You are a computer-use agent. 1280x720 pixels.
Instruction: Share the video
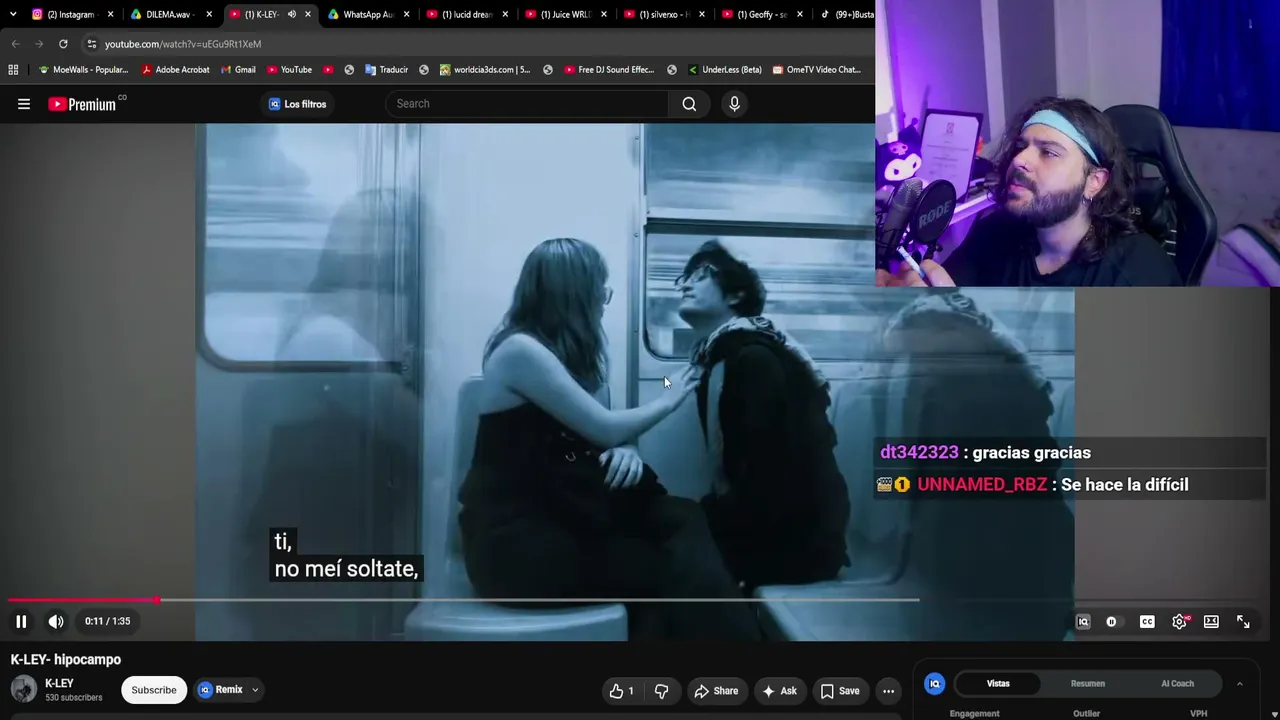[716, 691]
